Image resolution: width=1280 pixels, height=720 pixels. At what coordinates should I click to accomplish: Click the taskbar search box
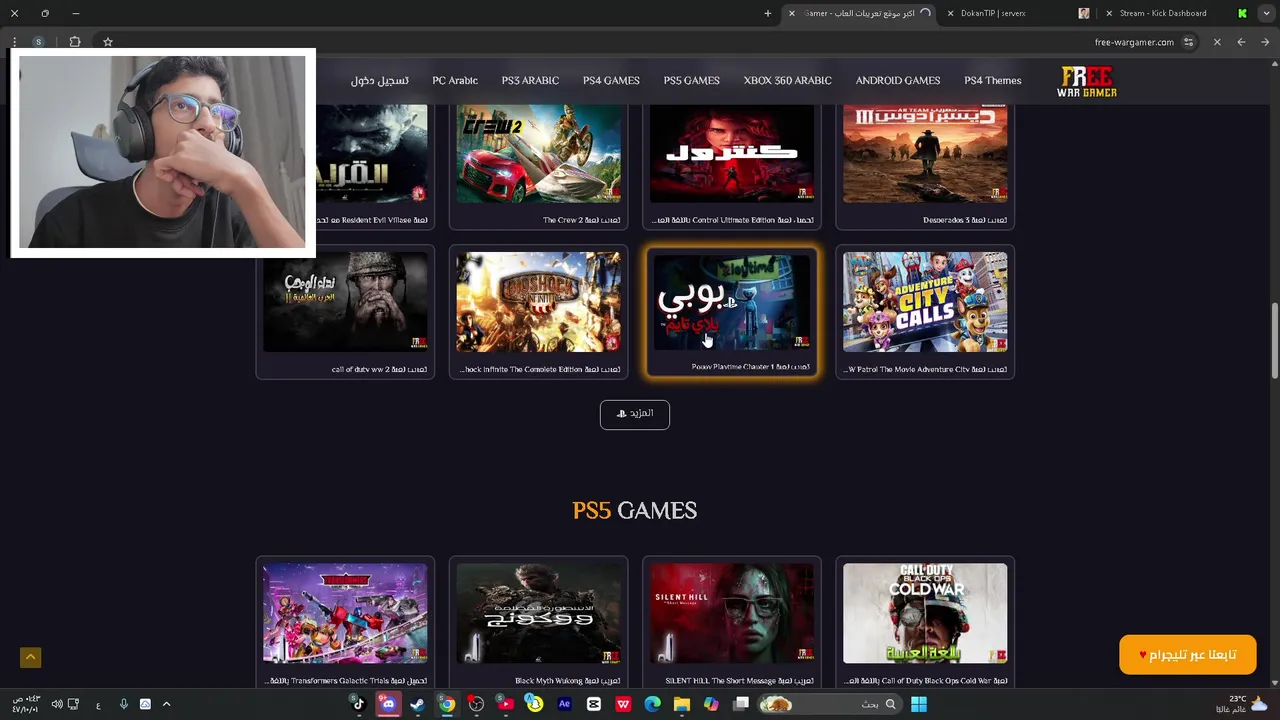point(829,704)
